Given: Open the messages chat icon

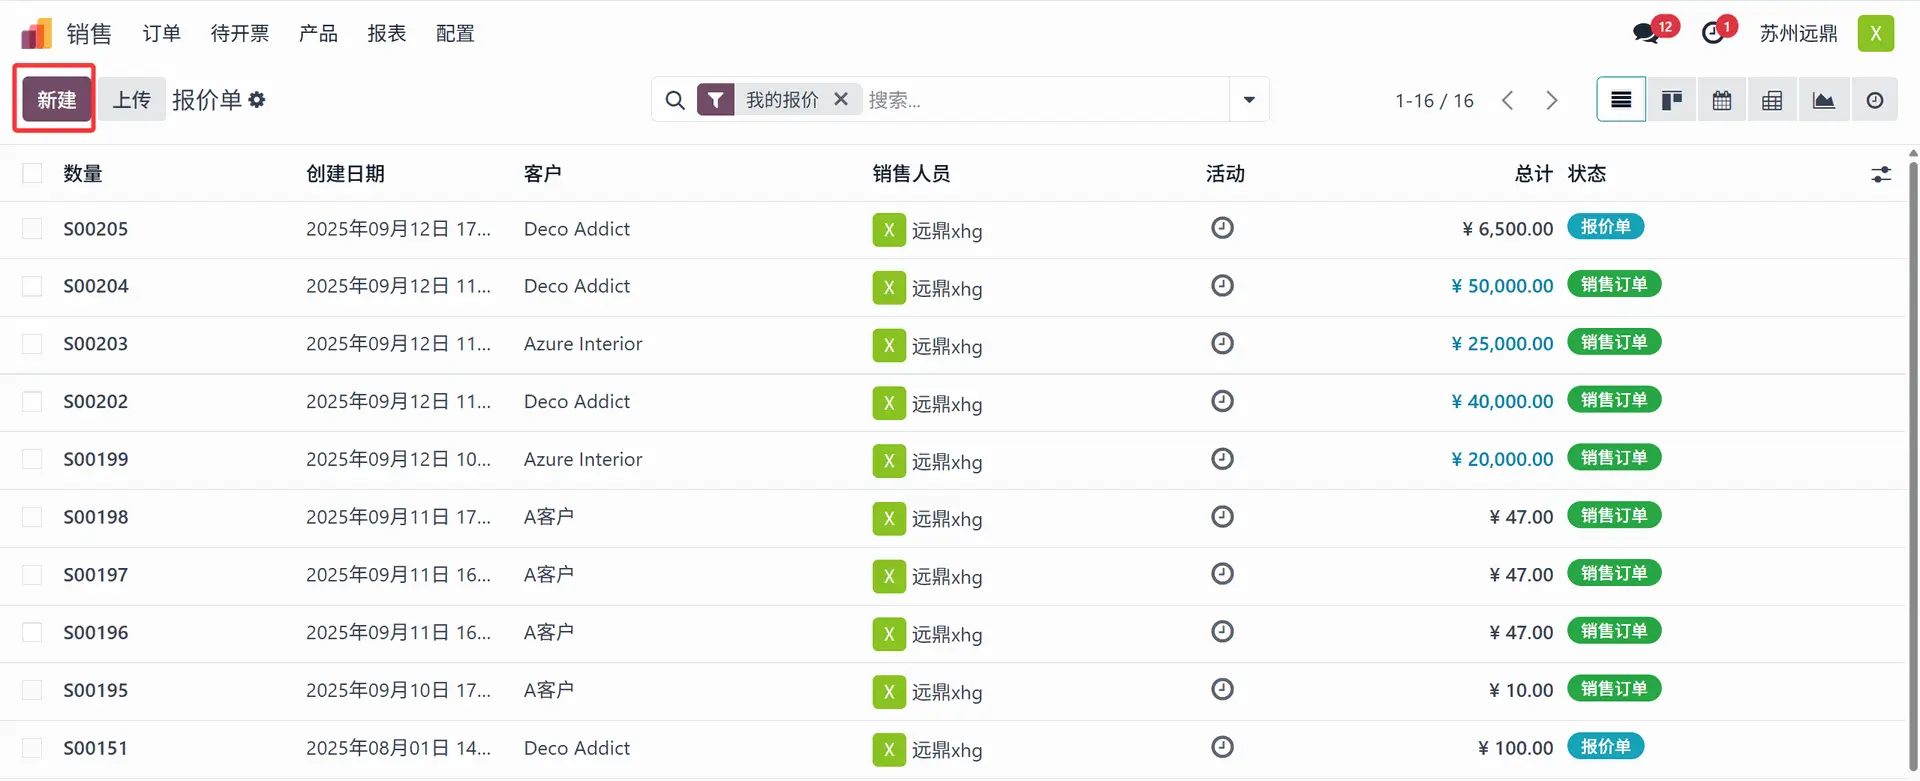Looking at the screenshot, I should (1645, 33).
